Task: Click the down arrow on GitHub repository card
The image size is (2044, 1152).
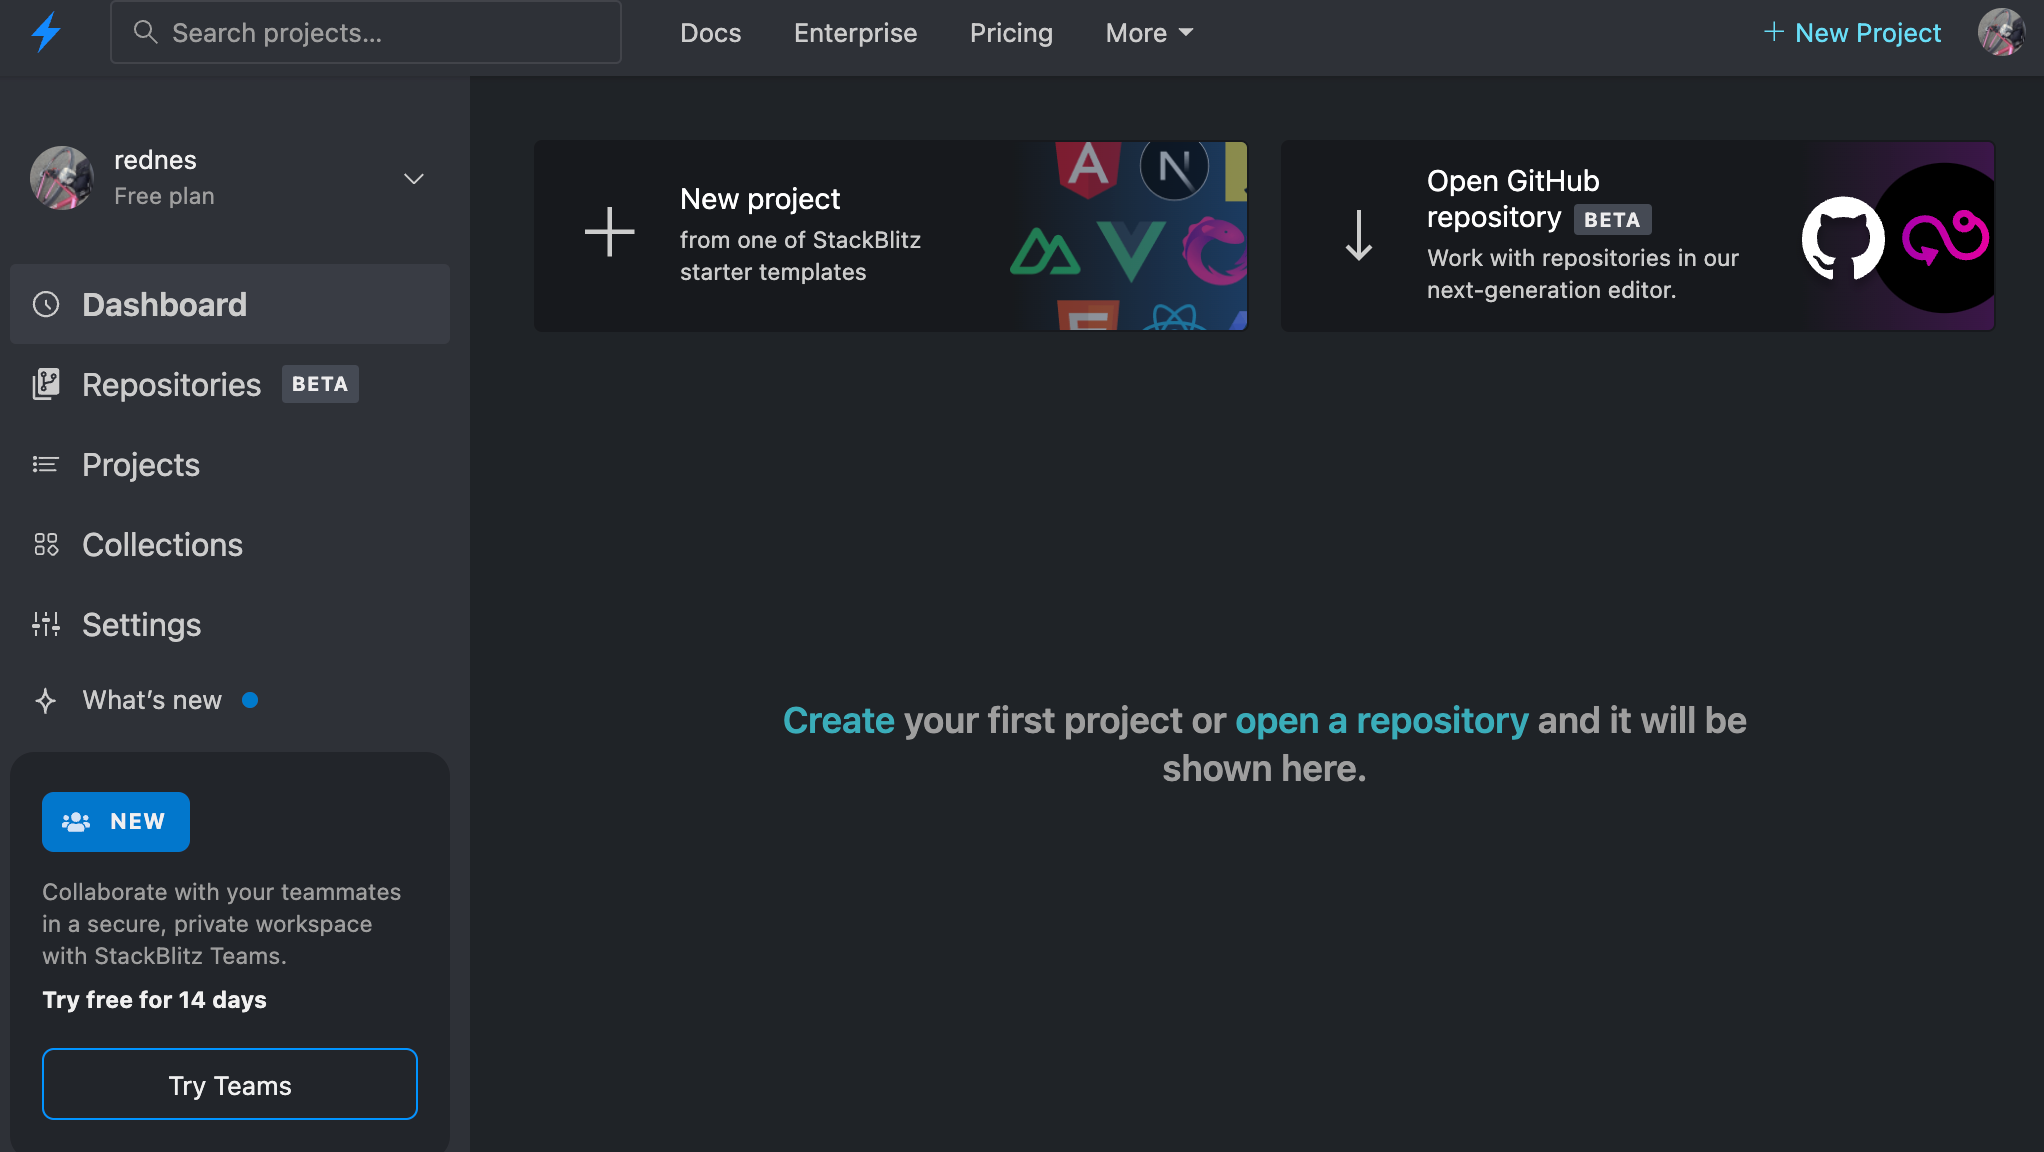Action: 1358,236
